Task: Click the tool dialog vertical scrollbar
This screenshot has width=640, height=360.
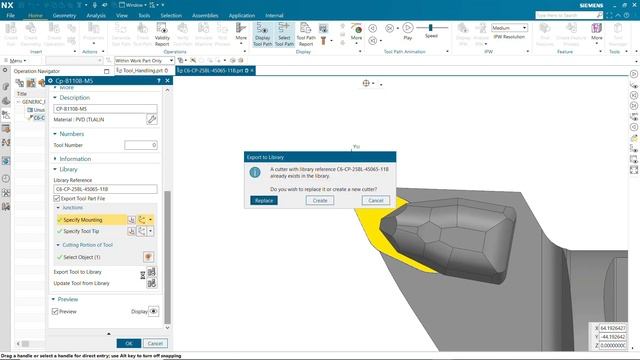Action: [x=167, y=257]
